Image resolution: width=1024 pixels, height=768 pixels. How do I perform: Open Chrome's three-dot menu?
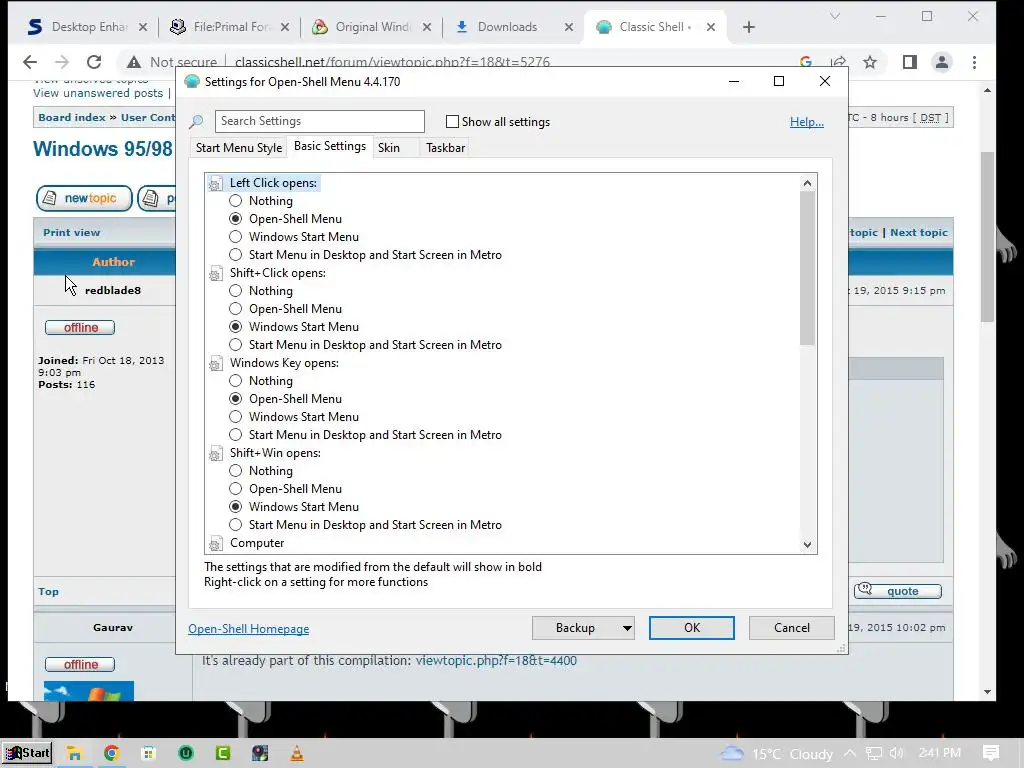[x=974, y=62]
